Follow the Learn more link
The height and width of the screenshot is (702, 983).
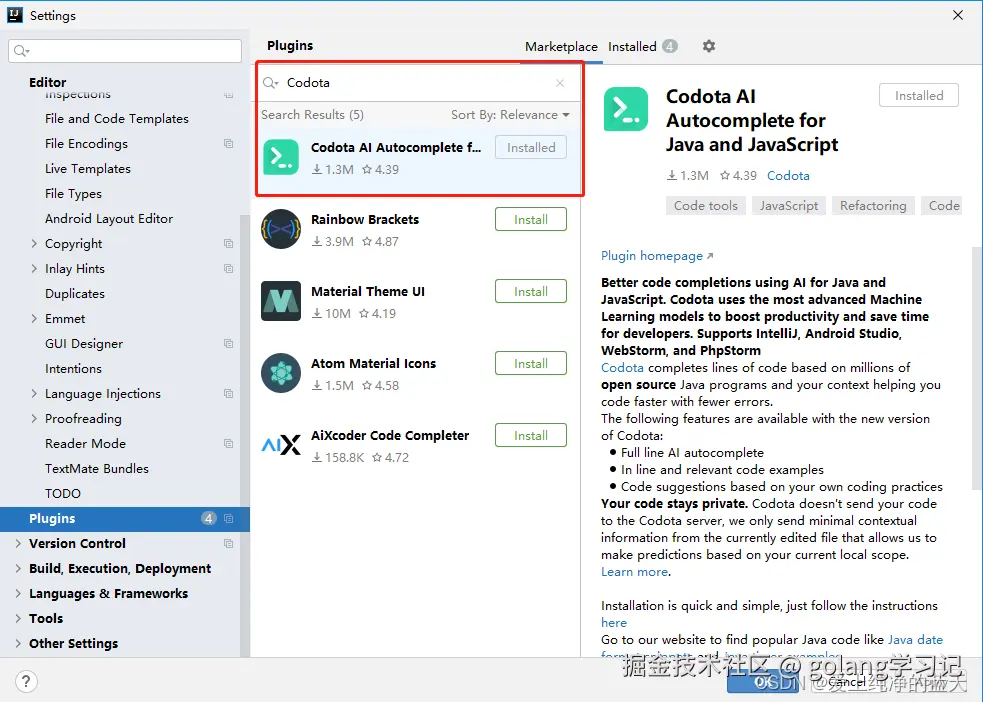[634, 572]
